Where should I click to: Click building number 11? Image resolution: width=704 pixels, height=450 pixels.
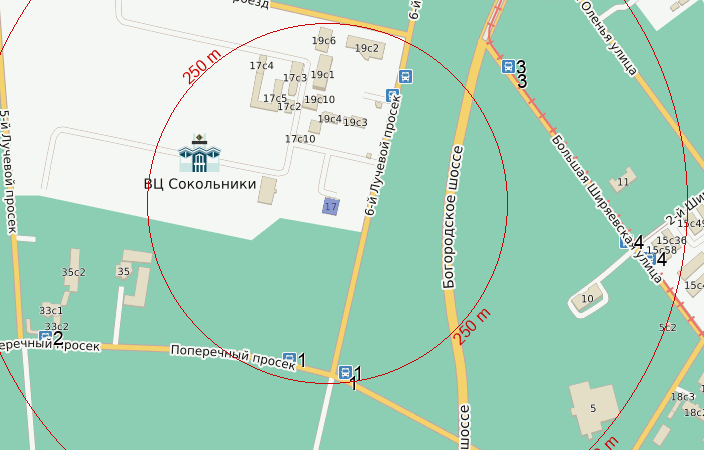[x=623, y=181]
